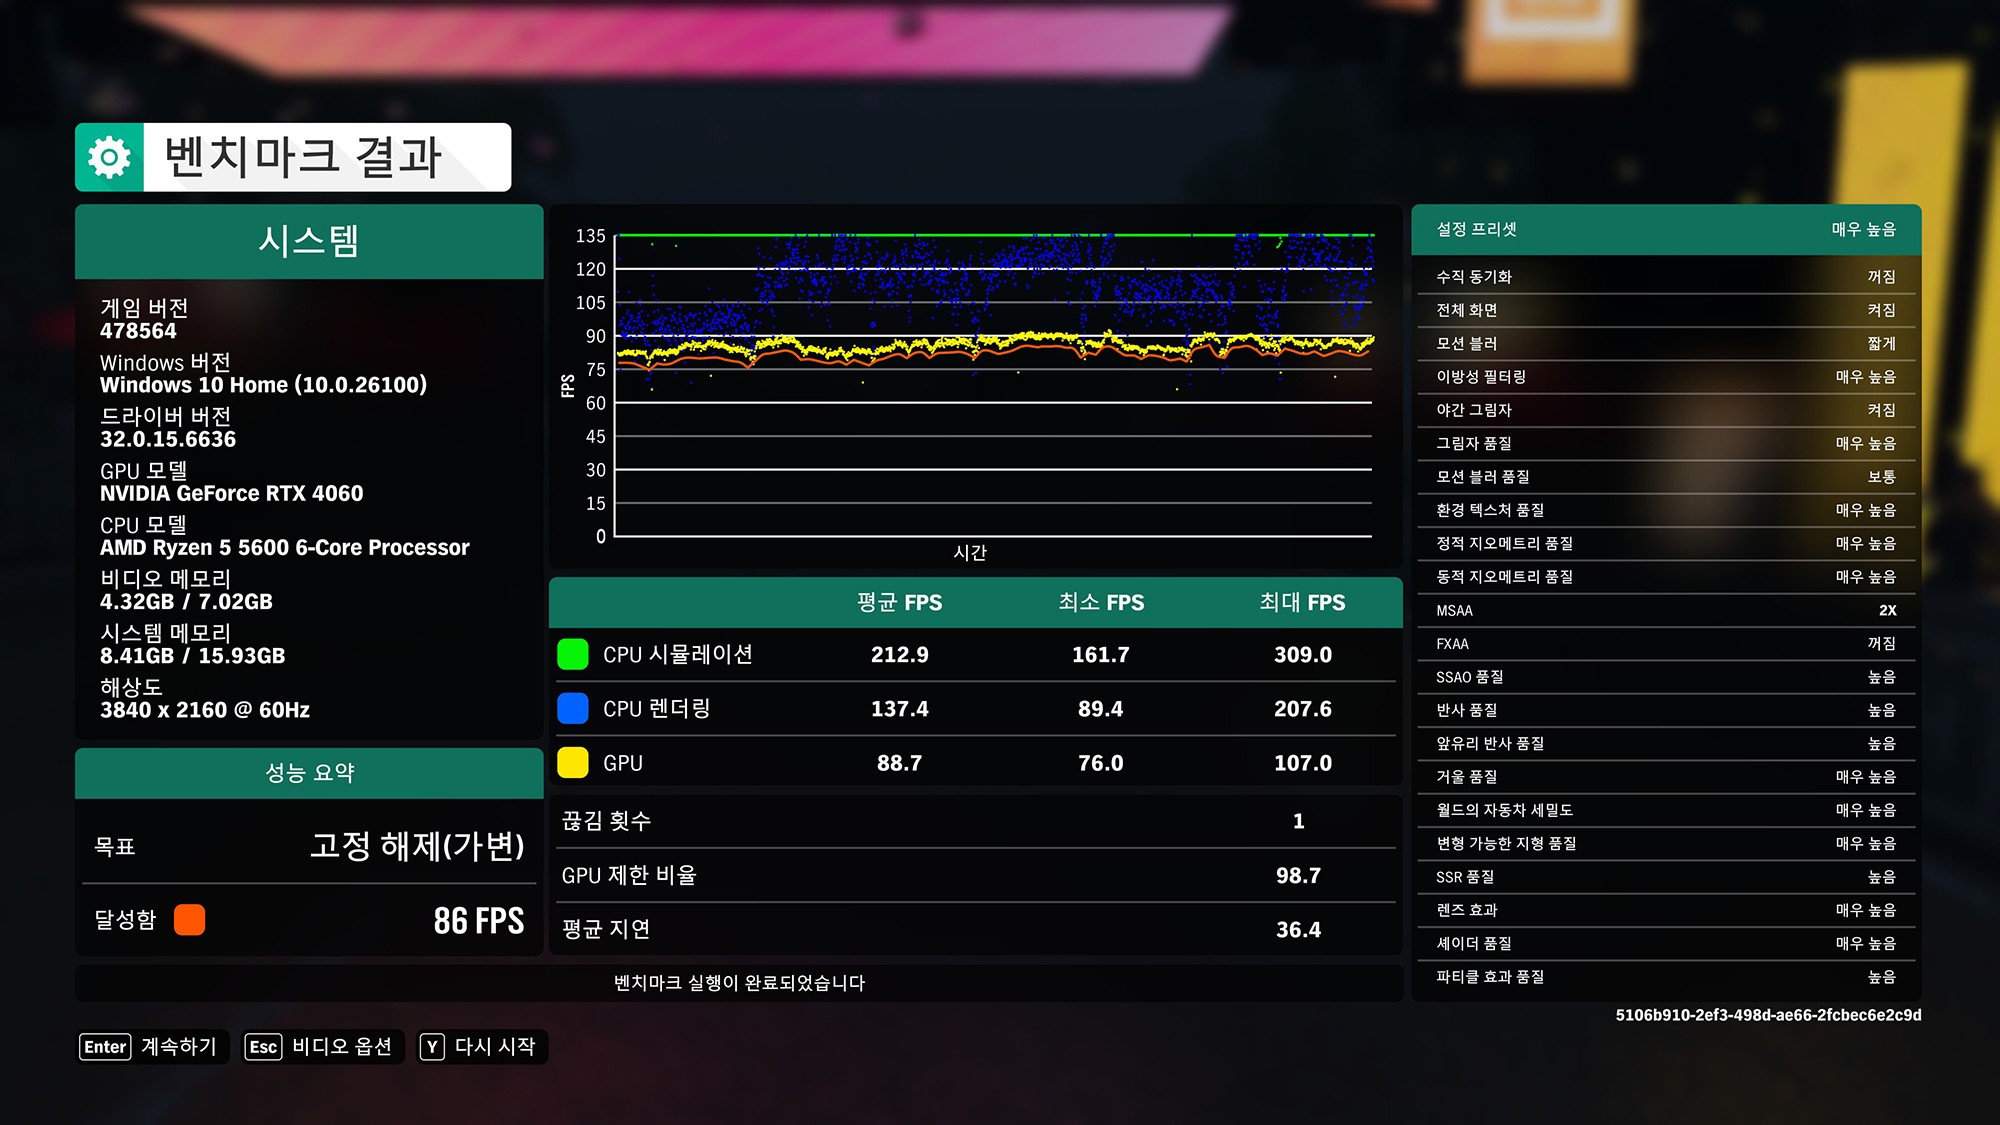Screen dimensions: 2000x1125
Task: Click the 성능 요약 panel header
Action: [309, 773]
